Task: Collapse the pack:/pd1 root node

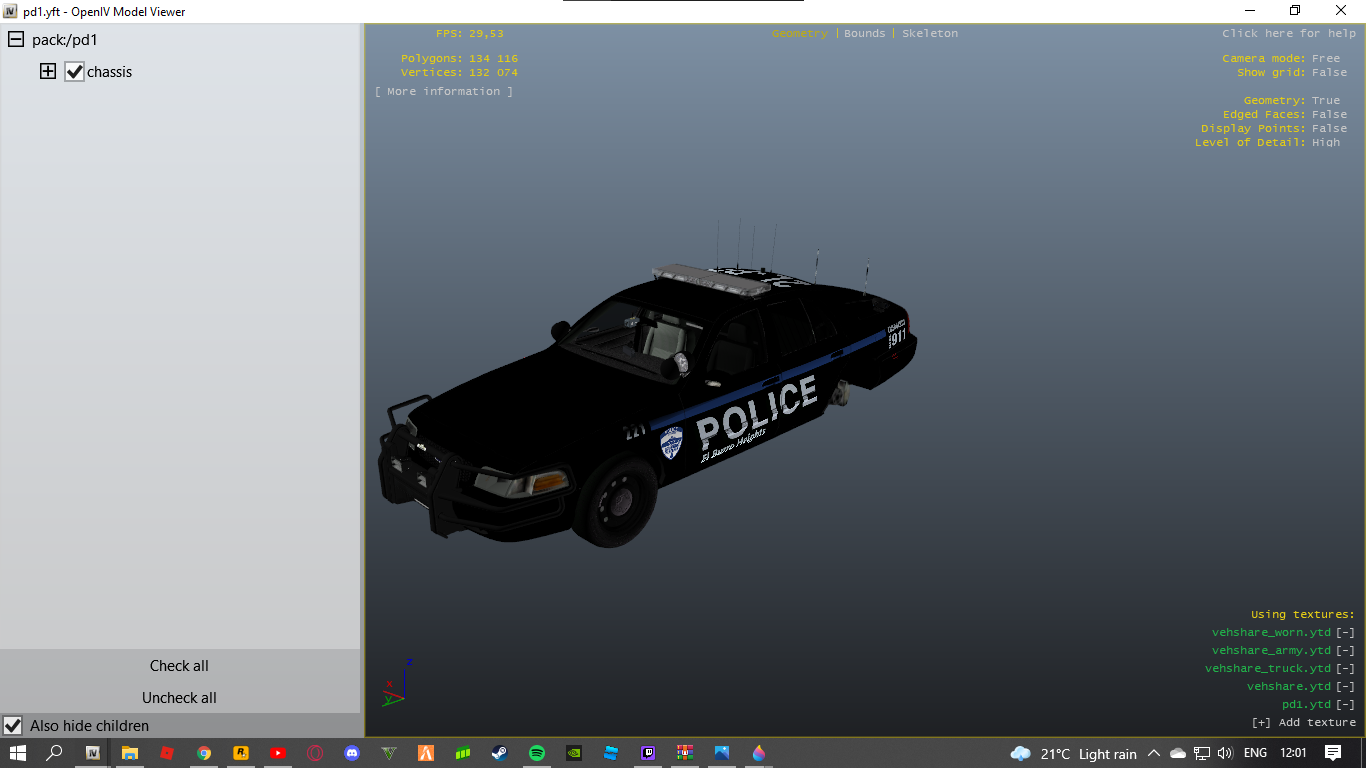Action: coord(16,40)
